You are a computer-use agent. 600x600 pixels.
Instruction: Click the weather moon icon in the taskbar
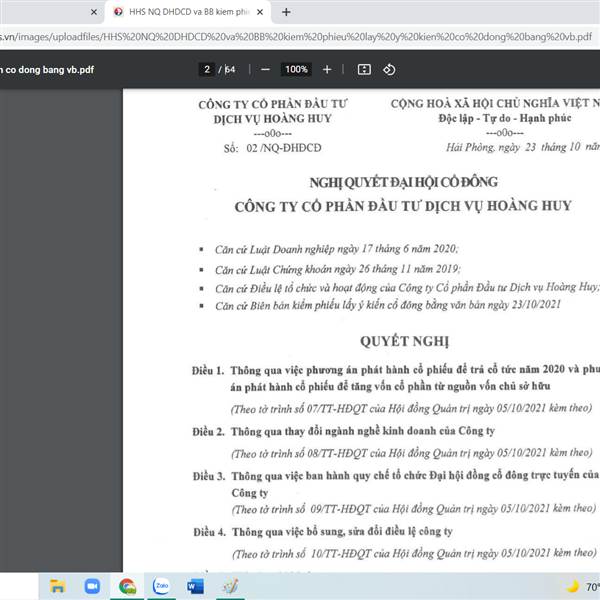click(573, 586)
